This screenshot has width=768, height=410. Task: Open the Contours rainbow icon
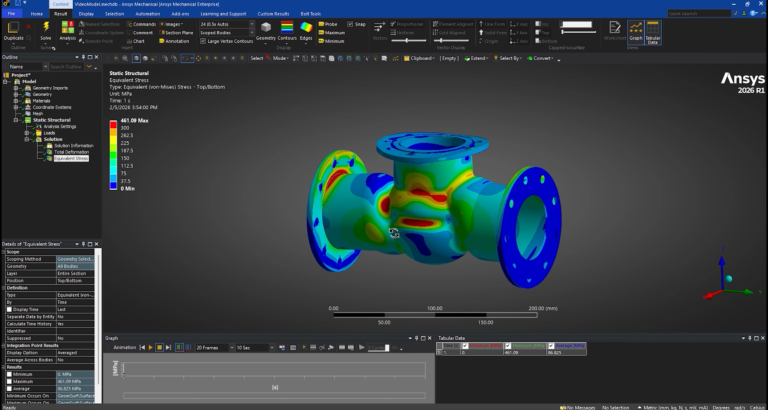287,27
